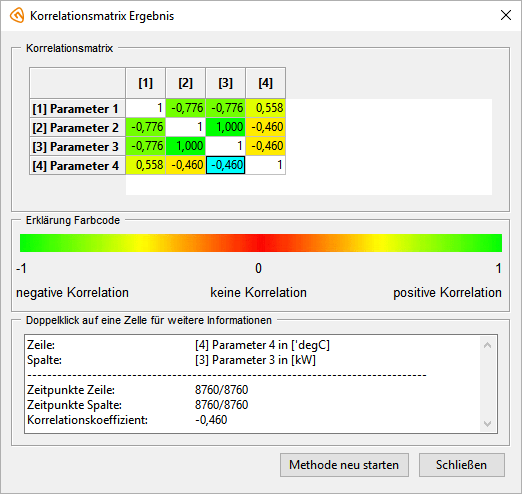Click the orange app icon in title bar
The height and width of the screenshot is (494, 522).
[x=17, y=16]
